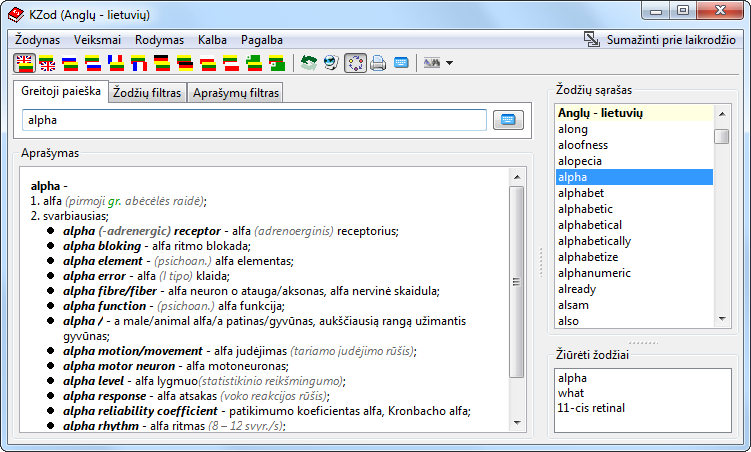Image resolution: width=751 pixels, height=452 pixels.
Task: Click the KZod book icon in title bar
Action: pos(16,15)
